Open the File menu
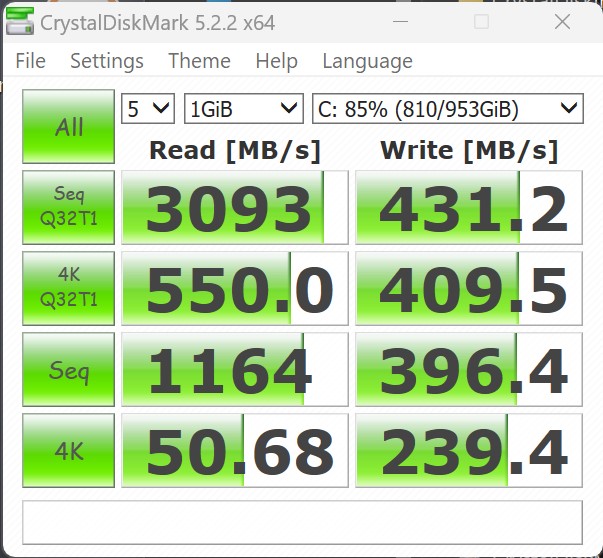The image size is (603, 558). [x=30, y=61]
